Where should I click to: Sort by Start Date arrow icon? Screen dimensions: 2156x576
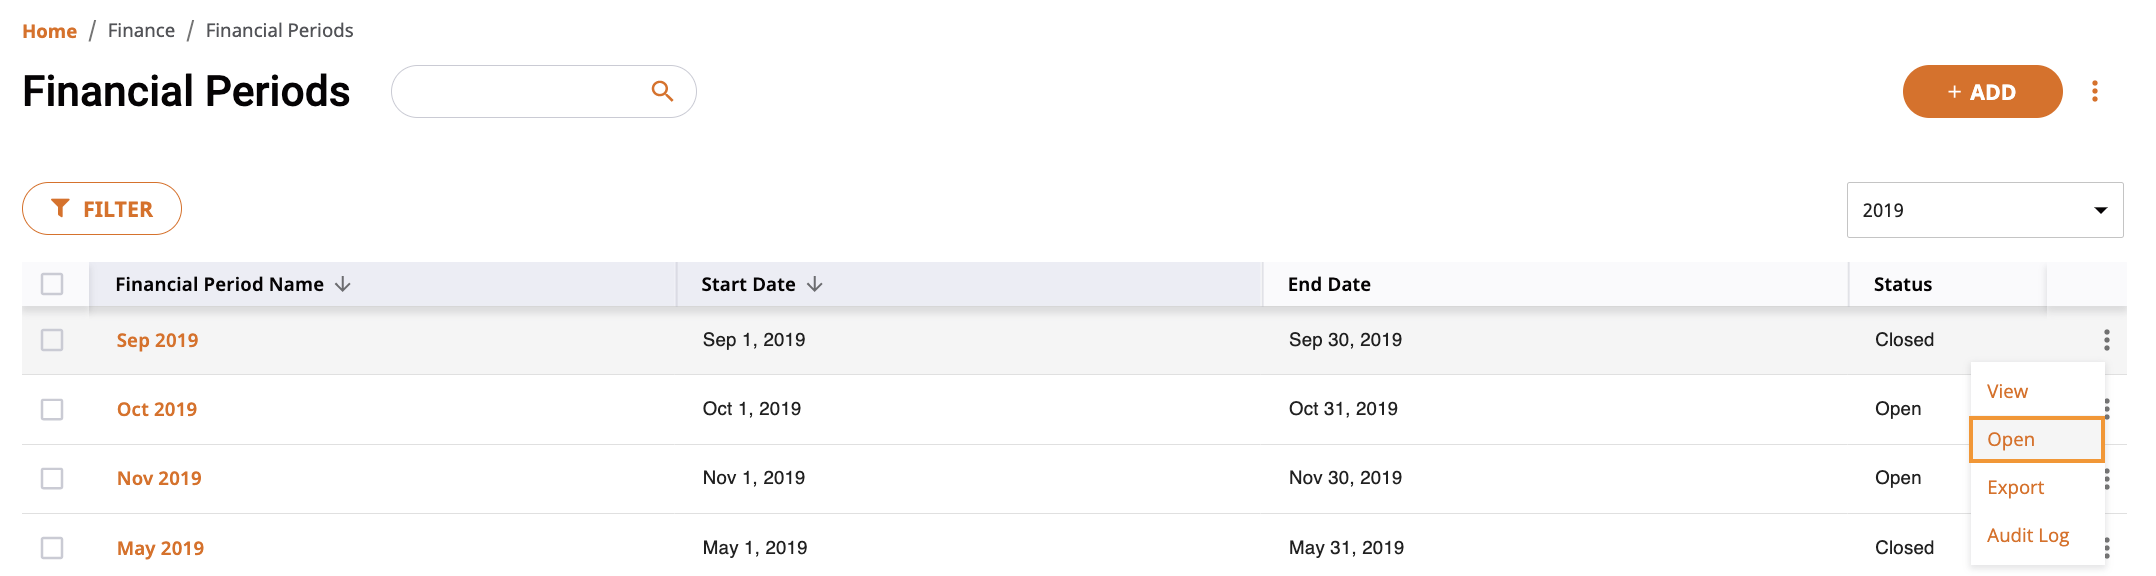click(x=815, y=284)
